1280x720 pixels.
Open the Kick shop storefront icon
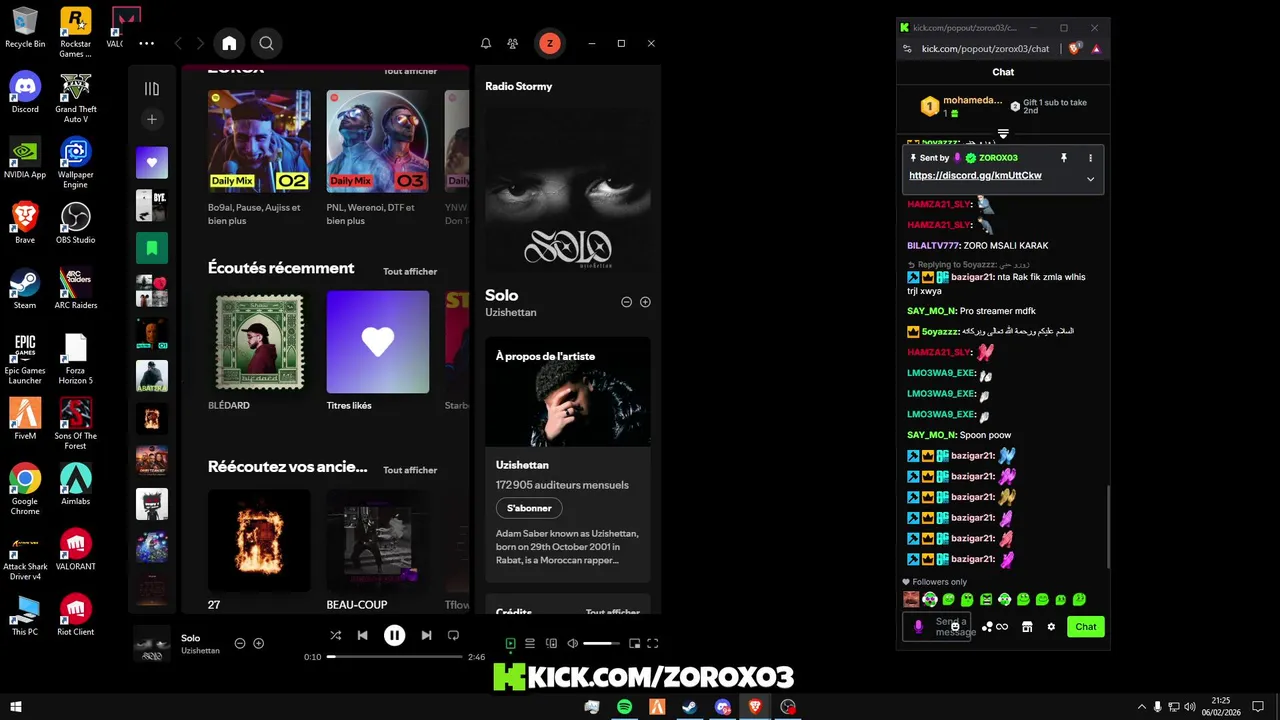[x=1027, y=627]
